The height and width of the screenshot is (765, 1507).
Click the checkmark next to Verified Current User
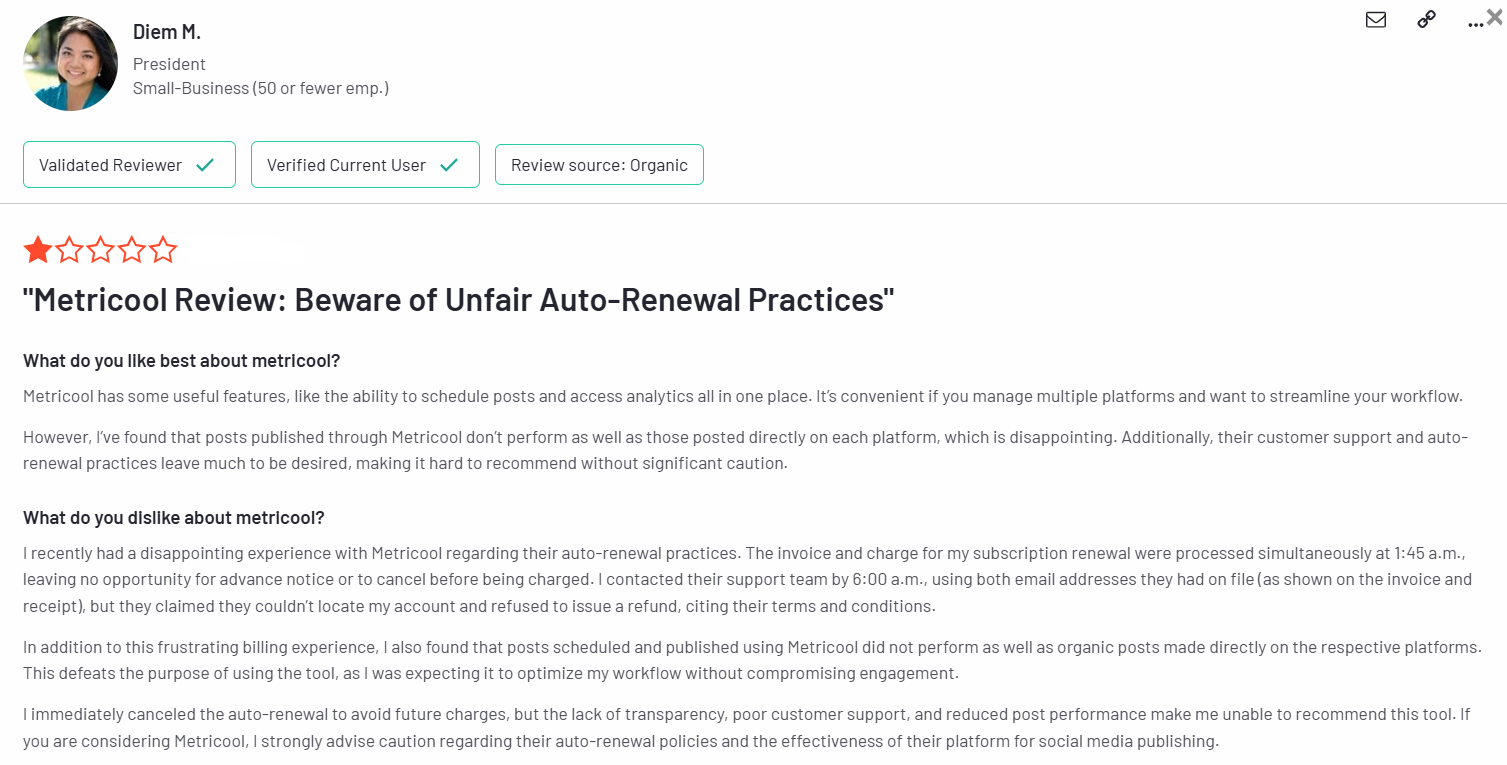coord(449,165)
